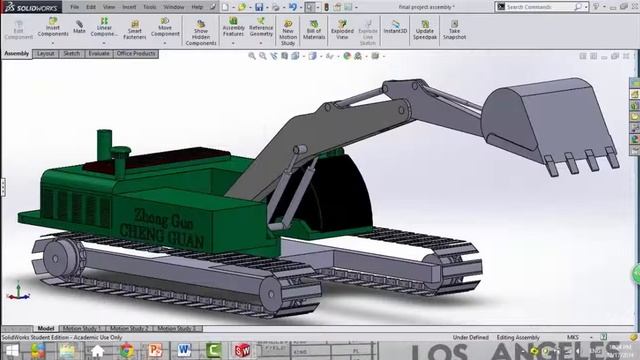Image resolution: width=640 pixels, height=360 pixels.
Task: Open Insert Components dropdown arrow
Action: click(x=53, y=43)
